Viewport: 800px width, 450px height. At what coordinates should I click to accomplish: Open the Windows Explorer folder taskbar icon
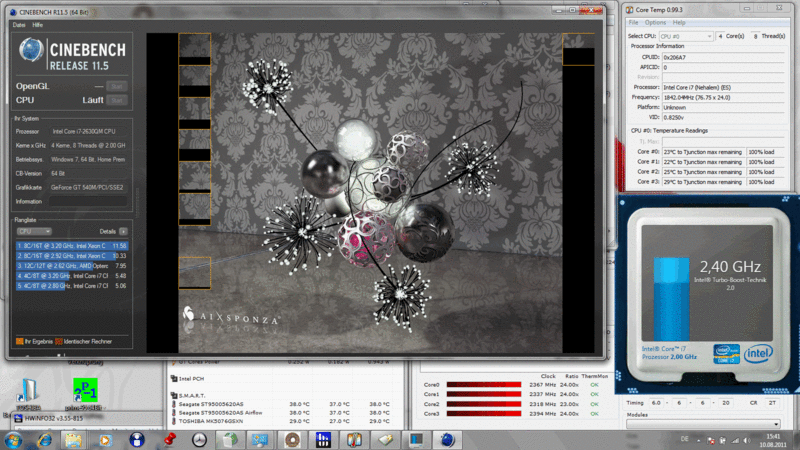point(73,440)
